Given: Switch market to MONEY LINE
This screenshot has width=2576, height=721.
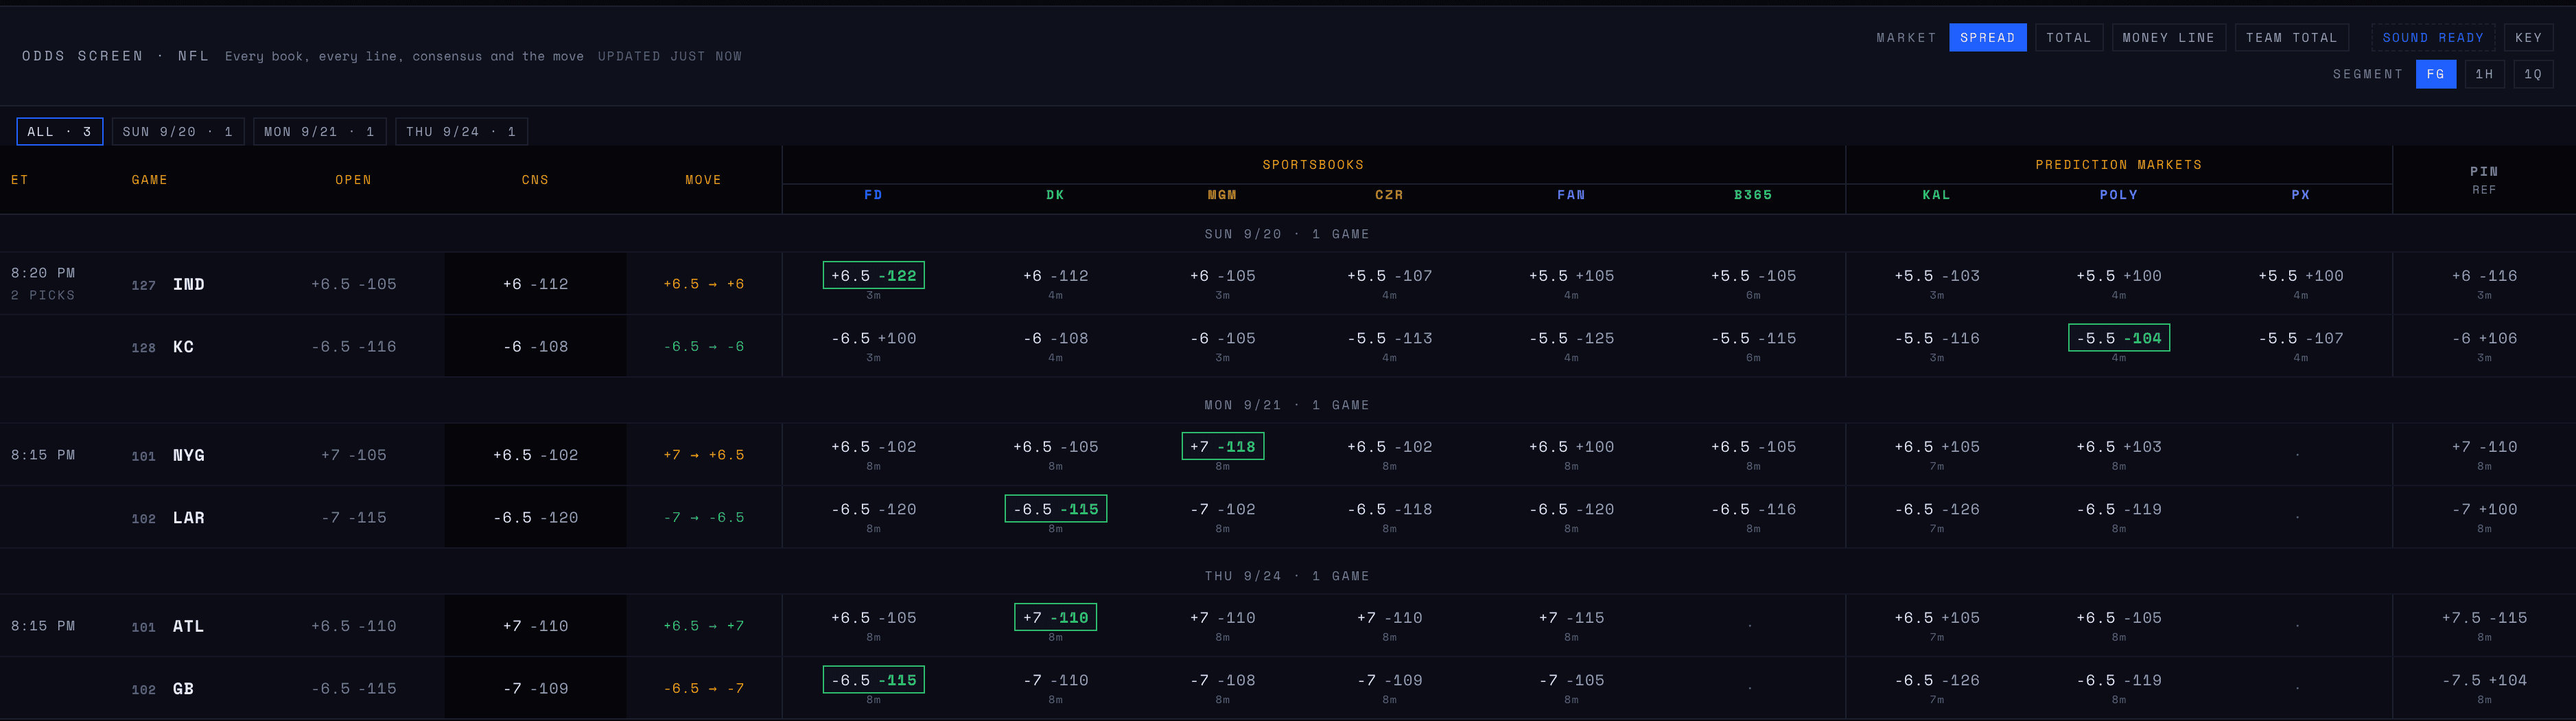Looking at the screenshot, I should 2168,38.
